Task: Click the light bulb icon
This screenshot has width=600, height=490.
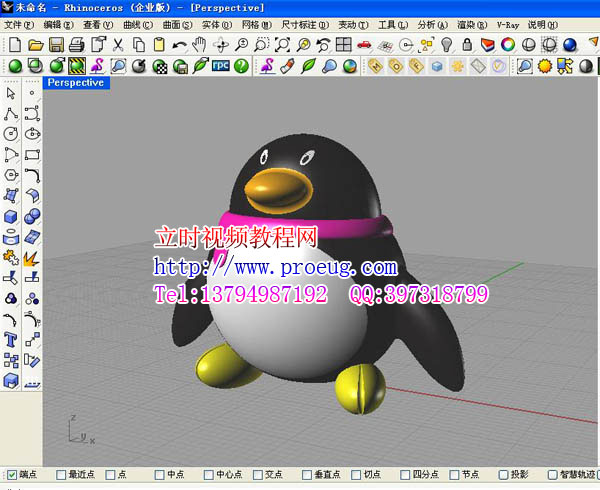Action: [446, 45]
